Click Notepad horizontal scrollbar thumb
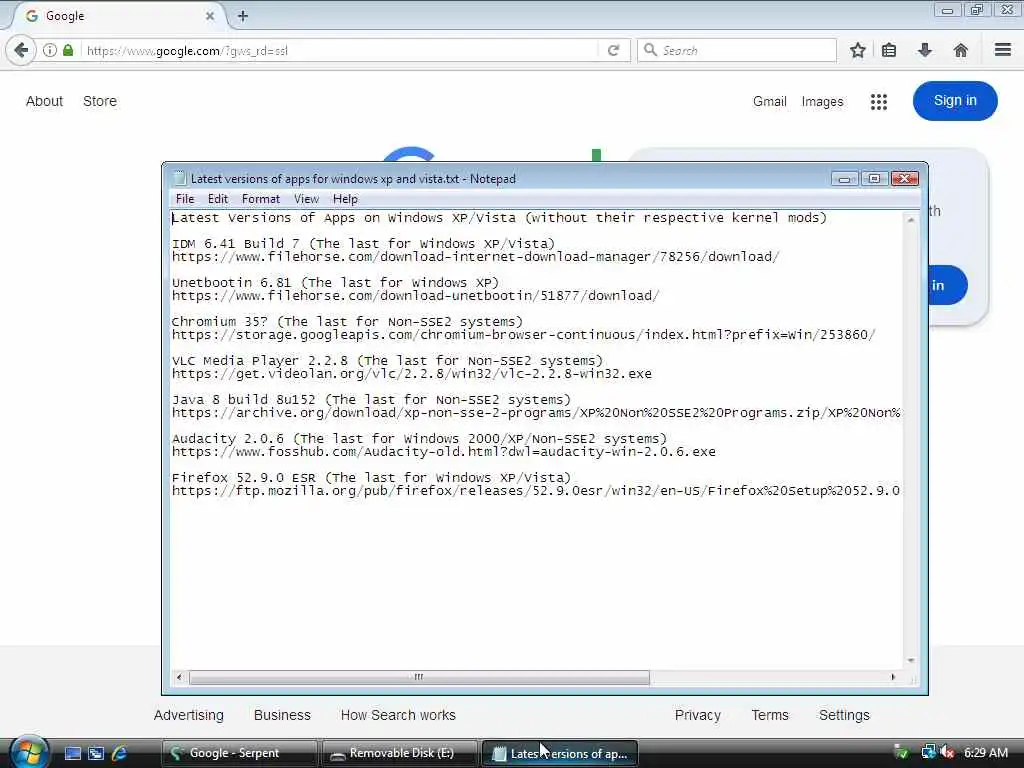This screenshot has width=1024, height=768. tap(419, 677)
